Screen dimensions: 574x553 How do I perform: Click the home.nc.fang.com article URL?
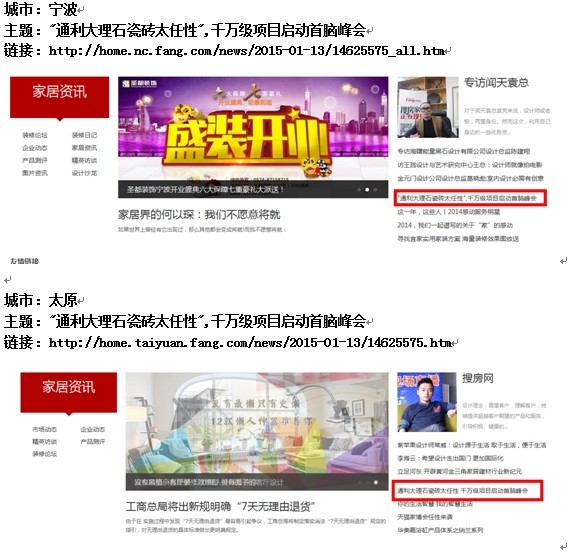point(246,51)
